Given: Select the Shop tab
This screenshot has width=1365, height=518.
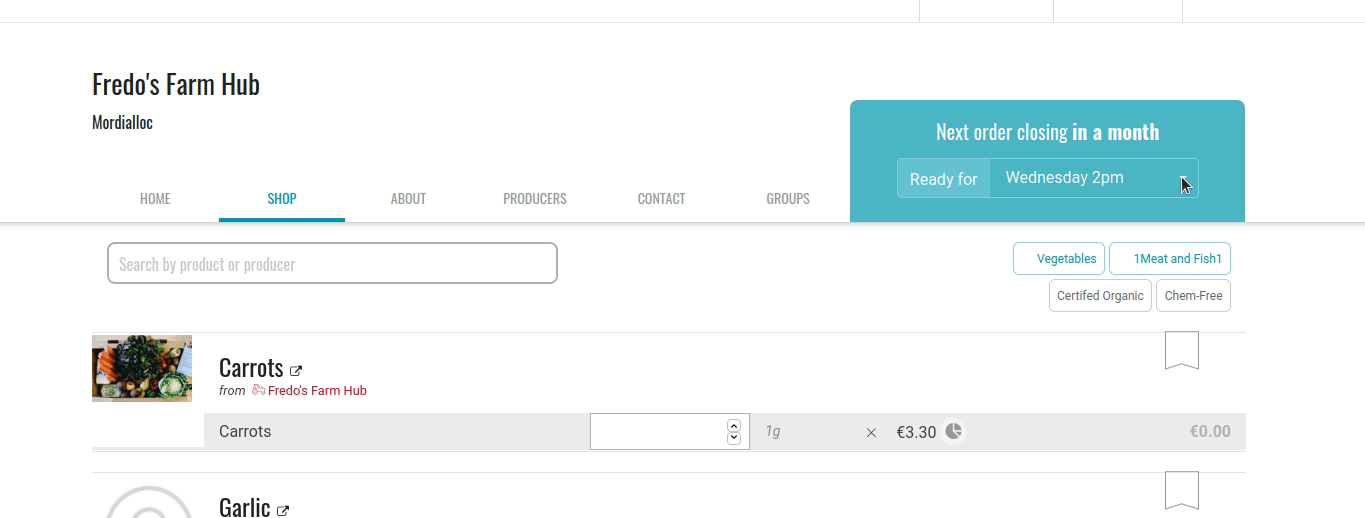Looking at the screenshot, I should point(282,199).
